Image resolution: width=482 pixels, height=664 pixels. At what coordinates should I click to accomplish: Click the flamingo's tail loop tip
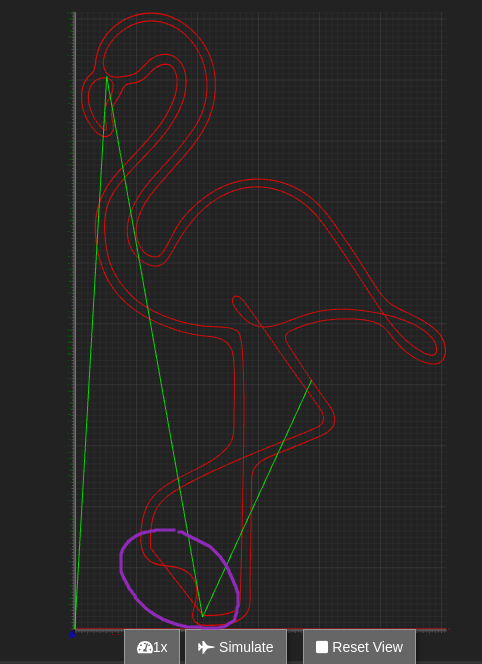[440, 352]
